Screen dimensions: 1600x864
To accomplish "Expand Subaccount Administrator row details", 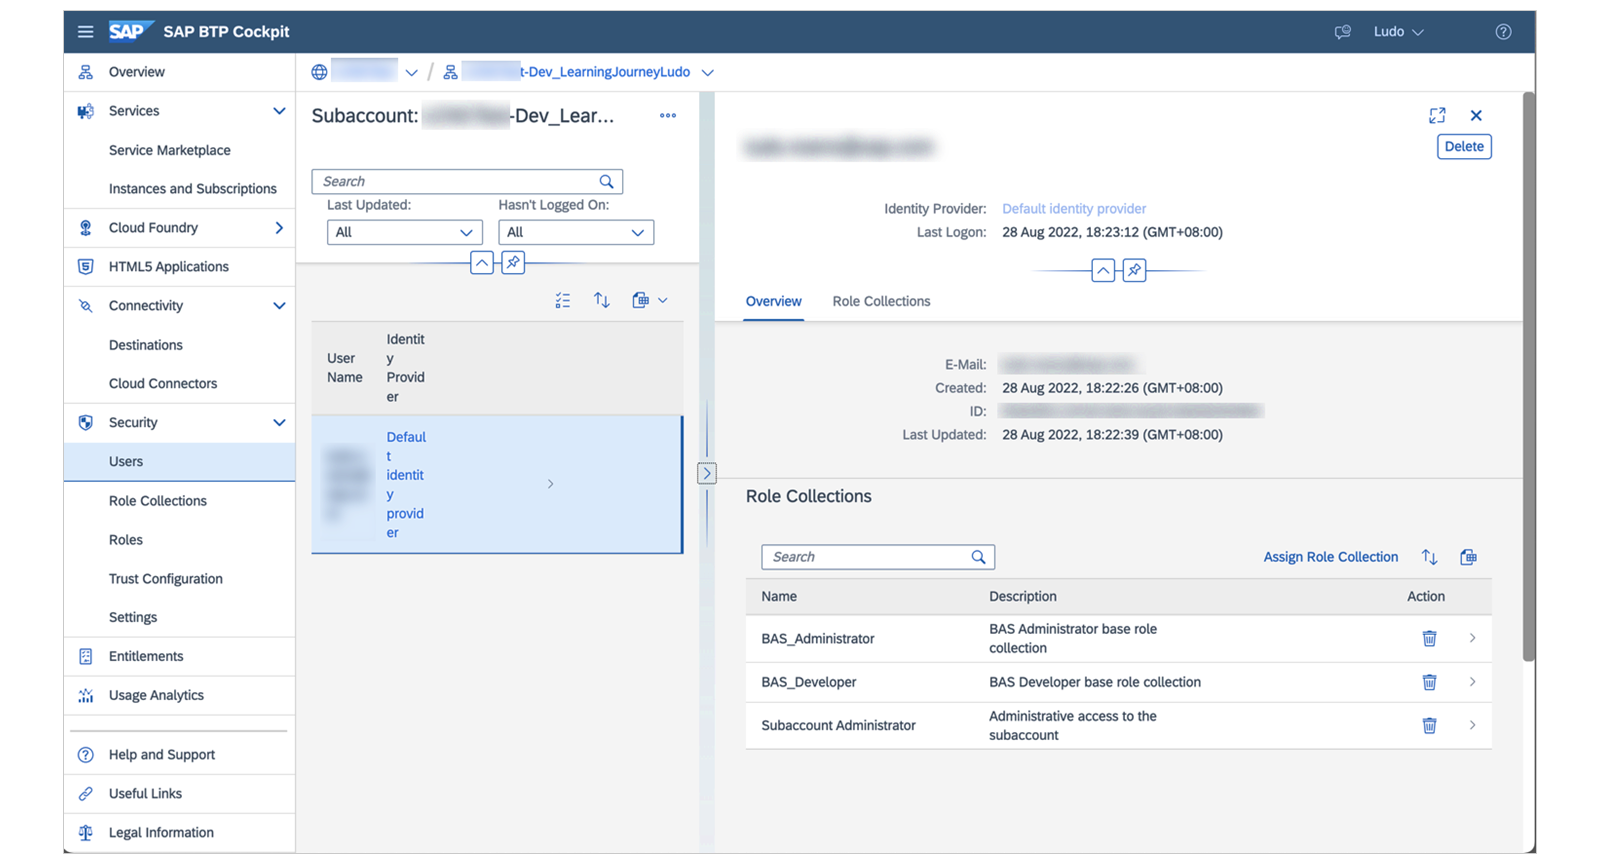I will 1472,725.
